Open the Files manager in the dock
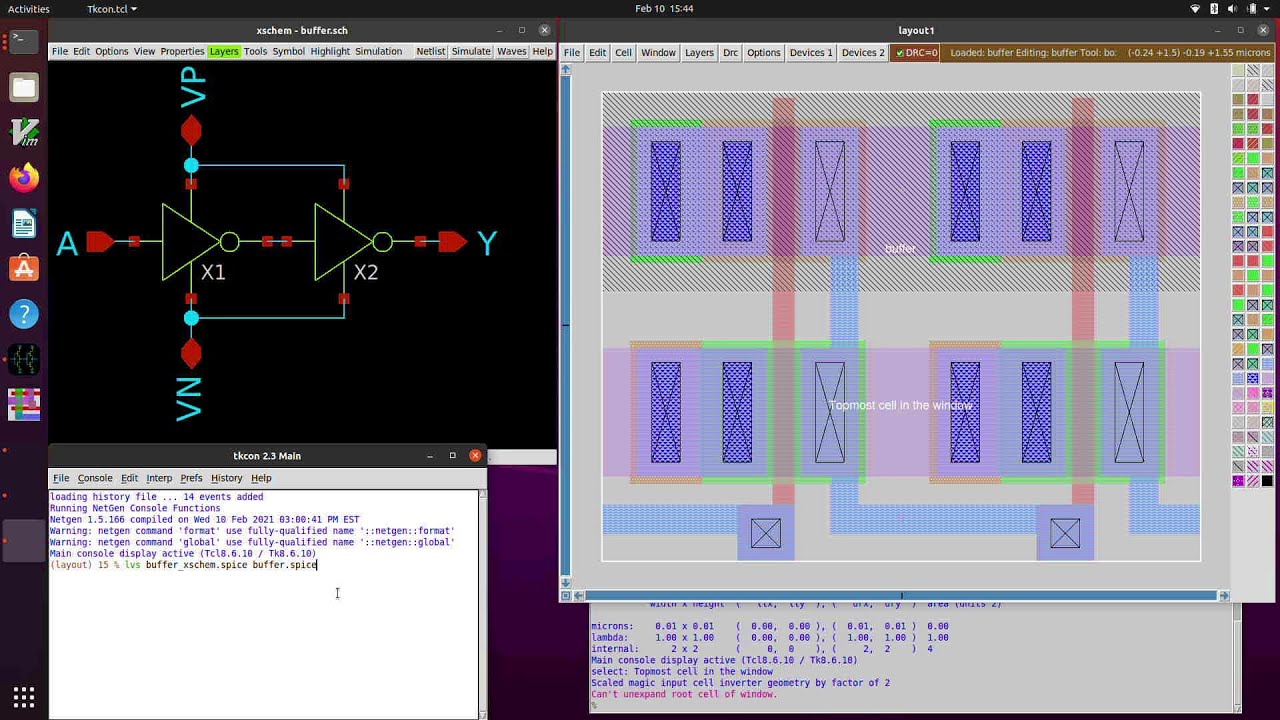1280x720 pixels. coord(24,88)
